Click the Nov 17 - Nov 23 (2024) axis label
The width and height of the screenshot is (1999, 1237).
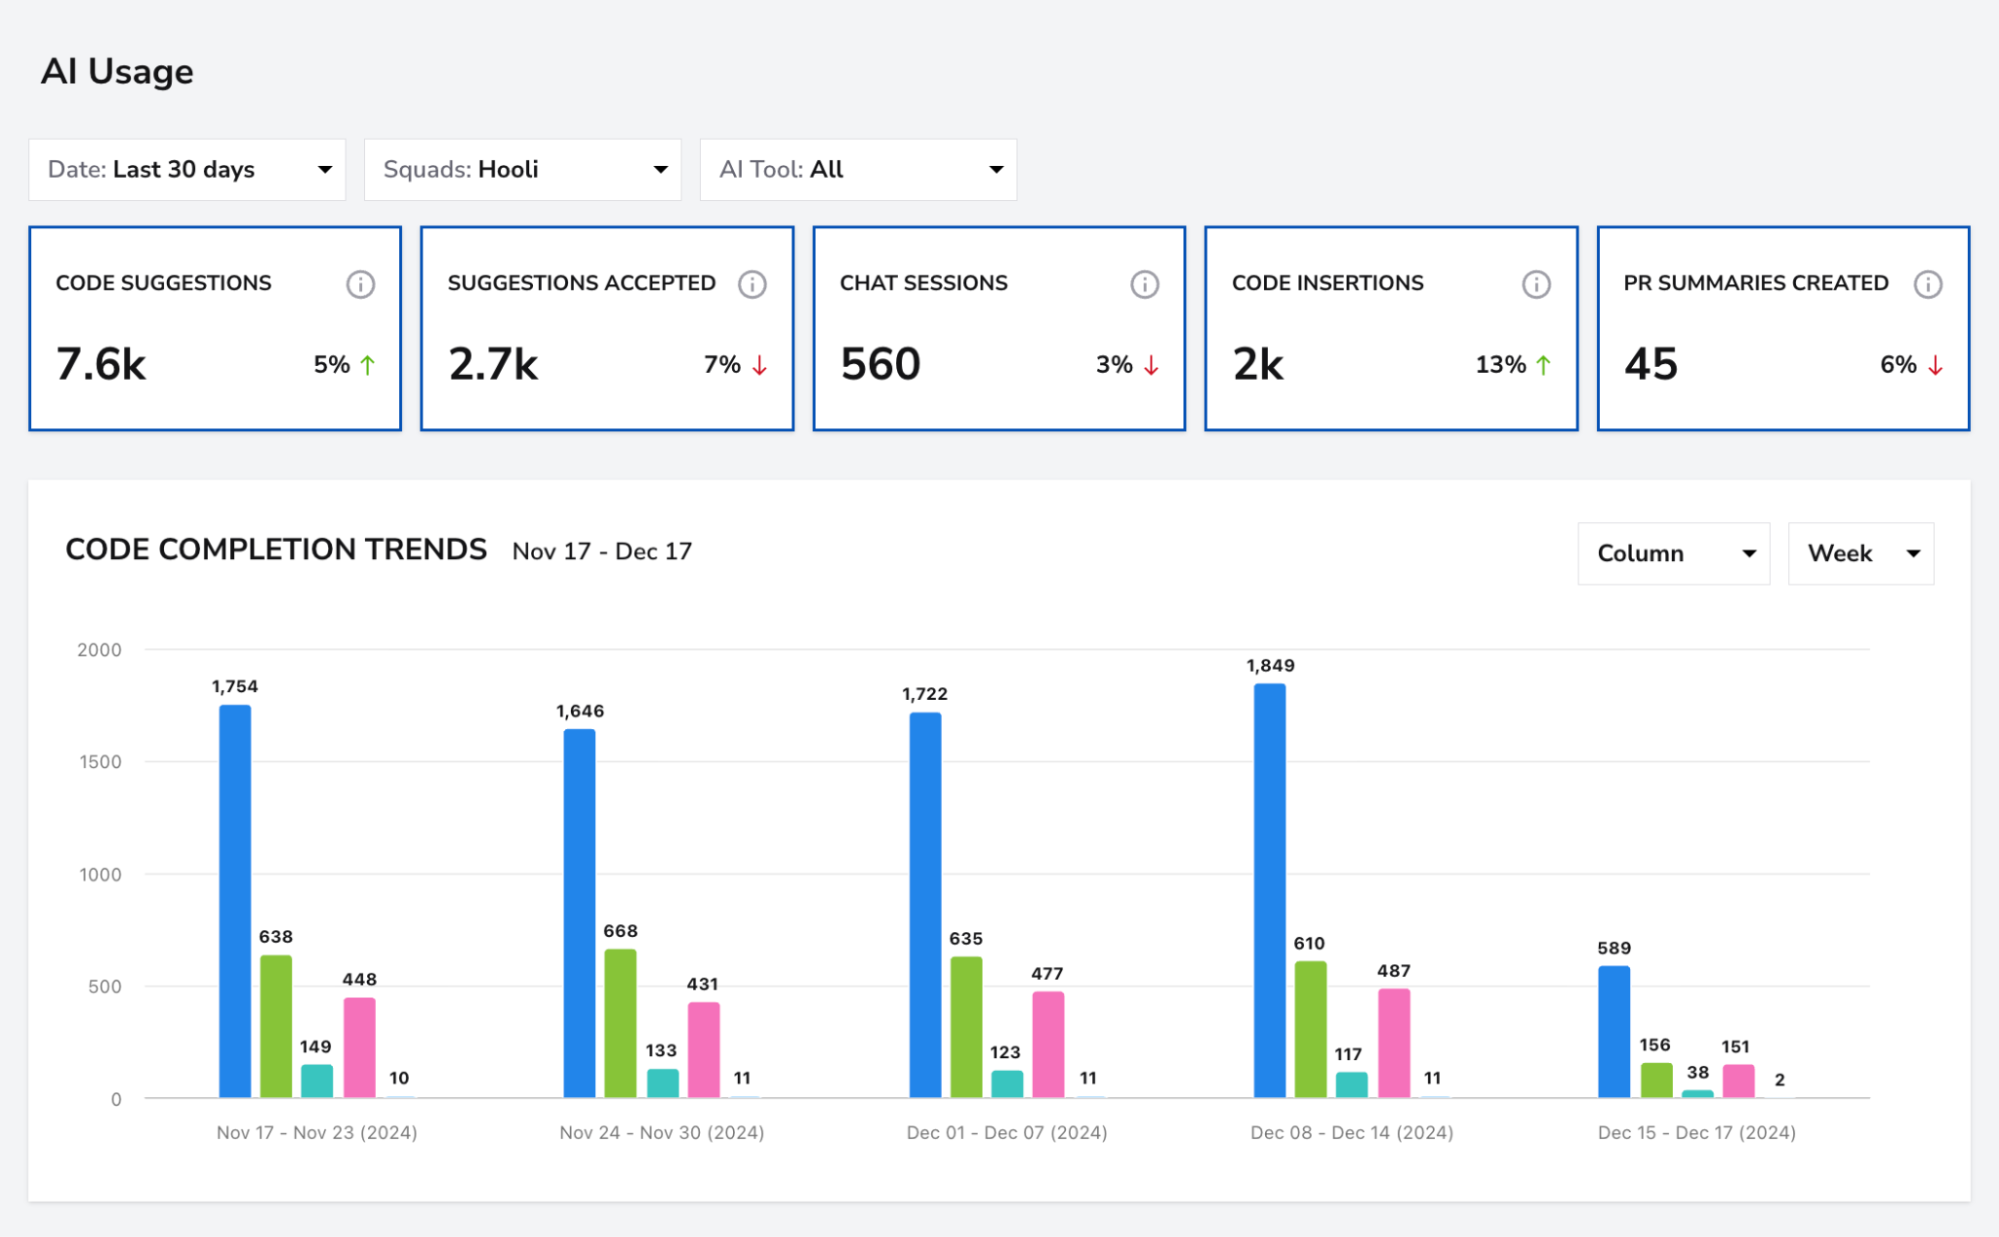click(x=317, y=1132)
